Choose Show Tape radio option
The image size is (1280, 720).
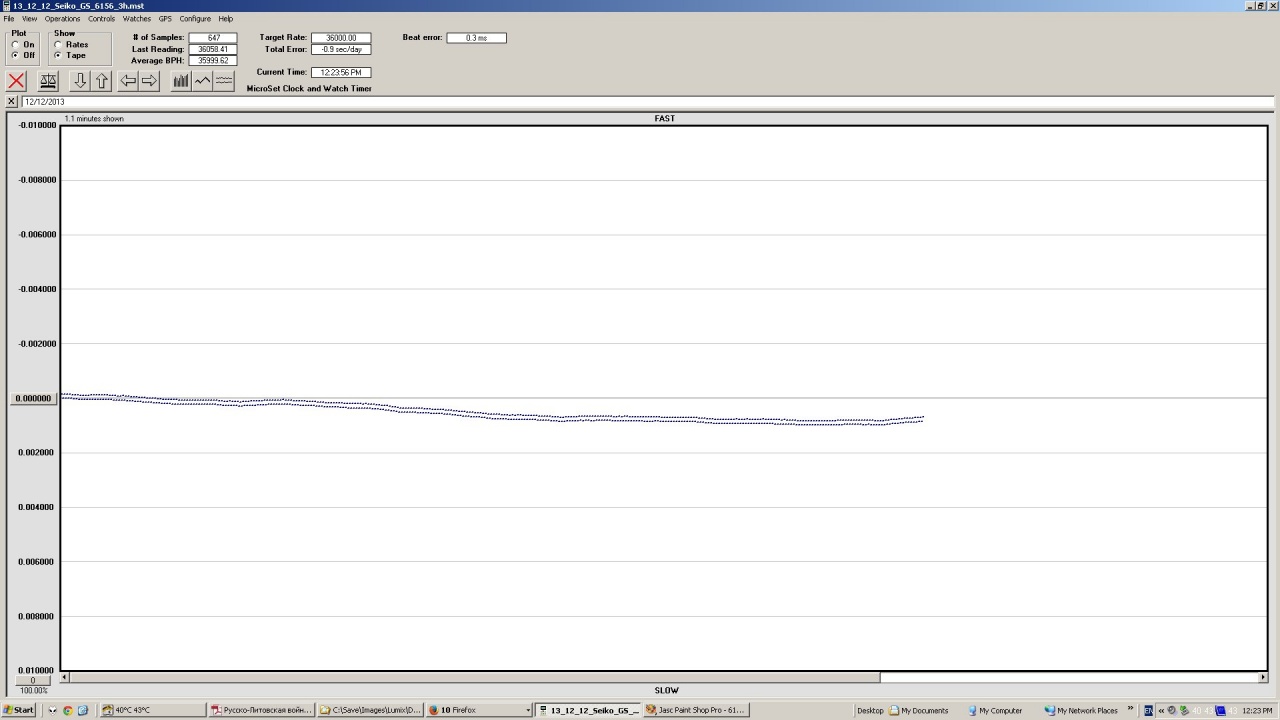click(x=58, y=56)
